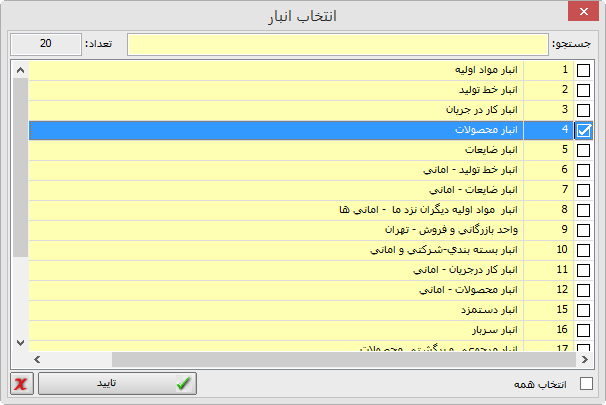Tick checkbox of انبار کار در جریان

coord(583,111)
